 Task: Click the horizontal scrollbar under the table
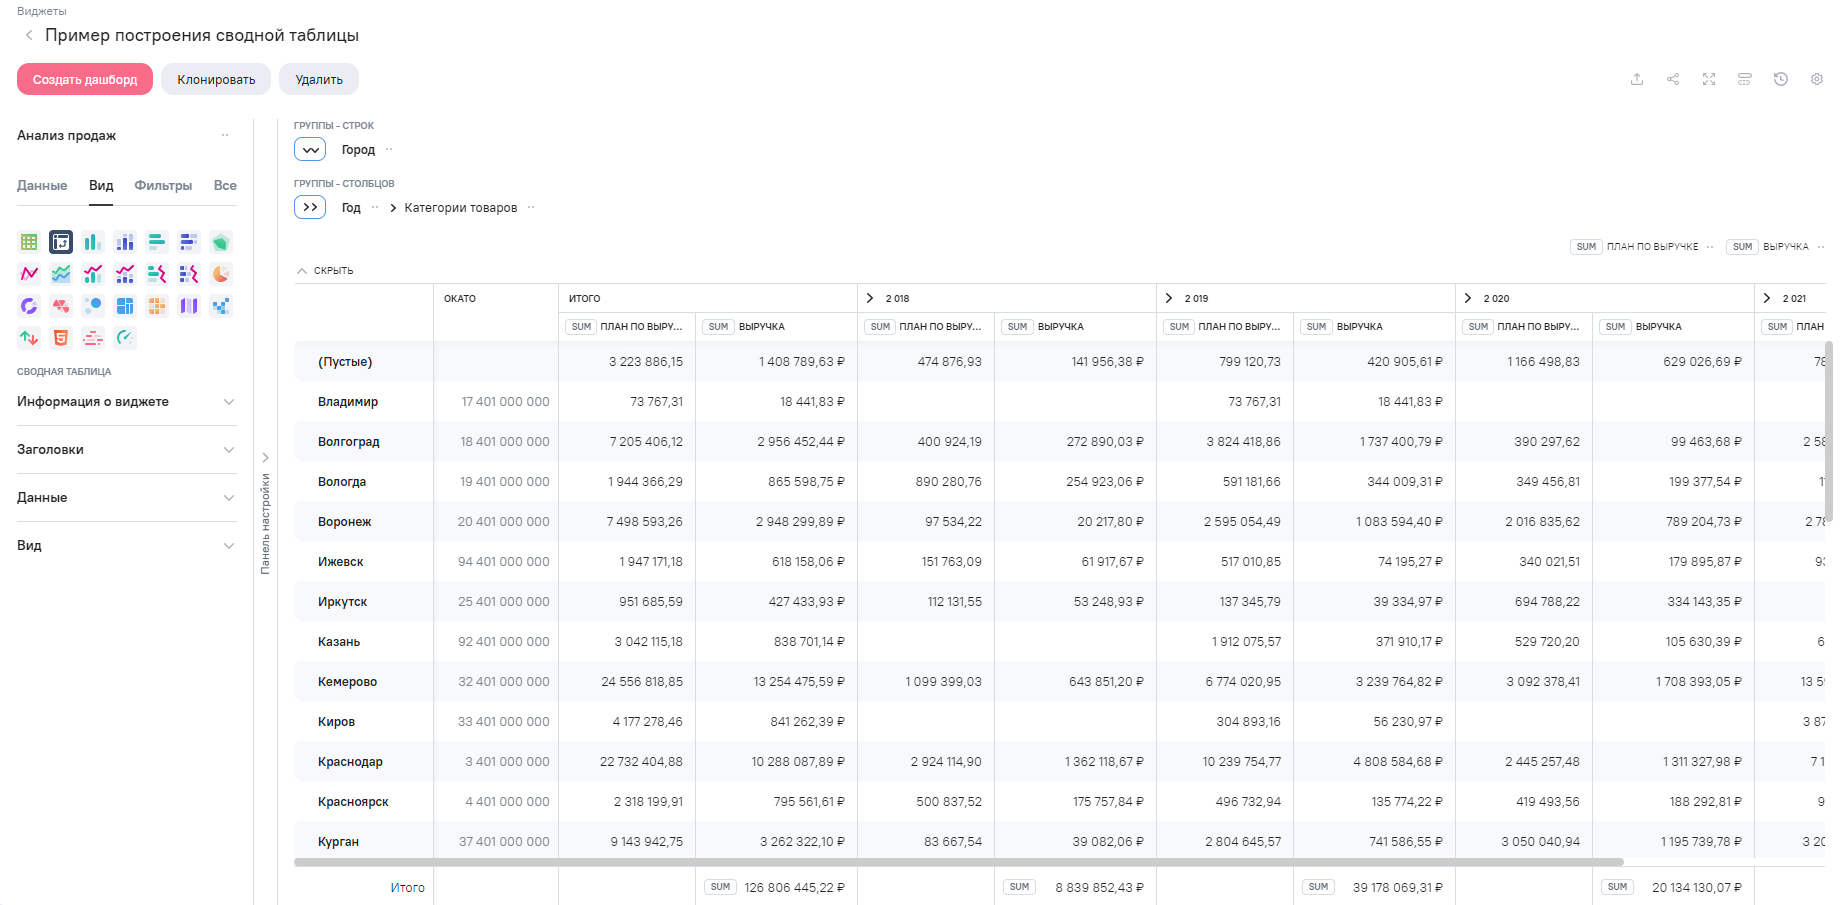point(958,862)
